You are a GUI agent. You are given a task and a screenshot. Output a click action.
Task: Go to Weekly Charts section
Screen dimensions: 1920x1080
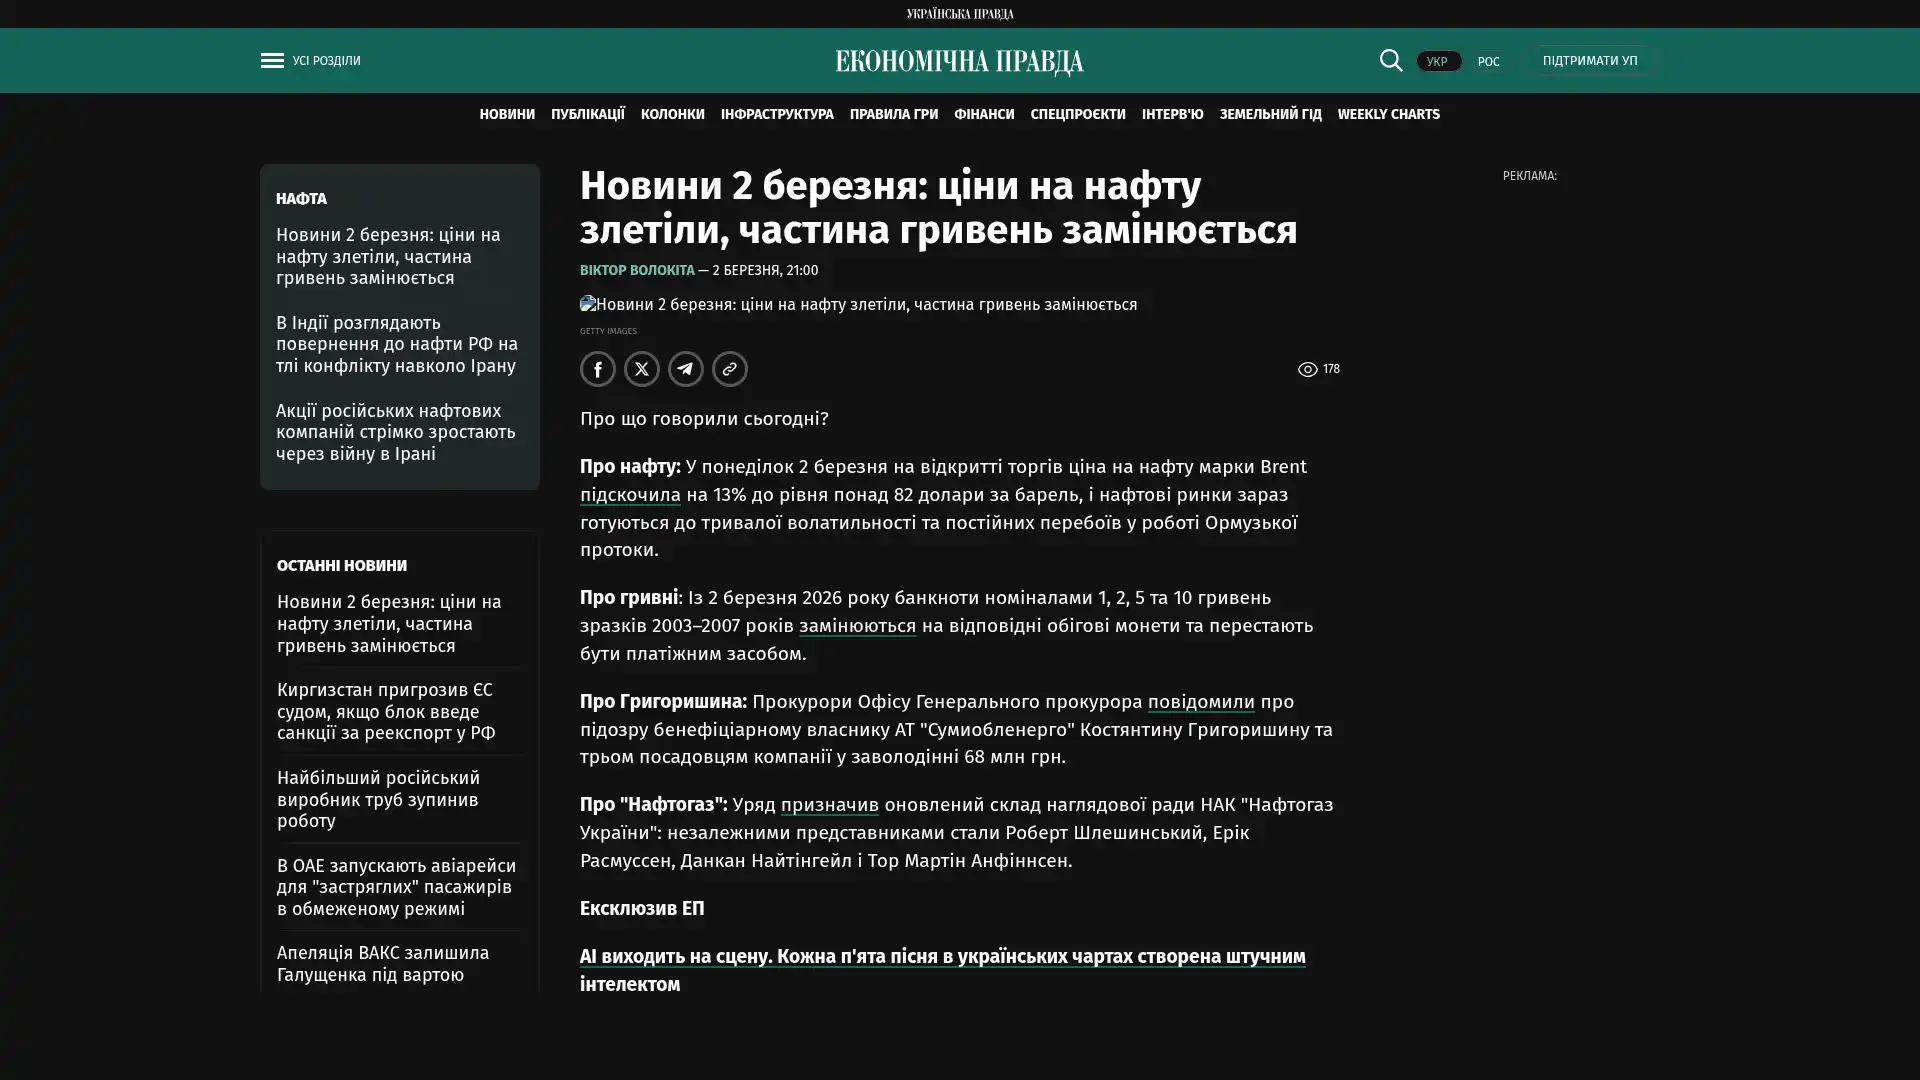(1388, 115)
